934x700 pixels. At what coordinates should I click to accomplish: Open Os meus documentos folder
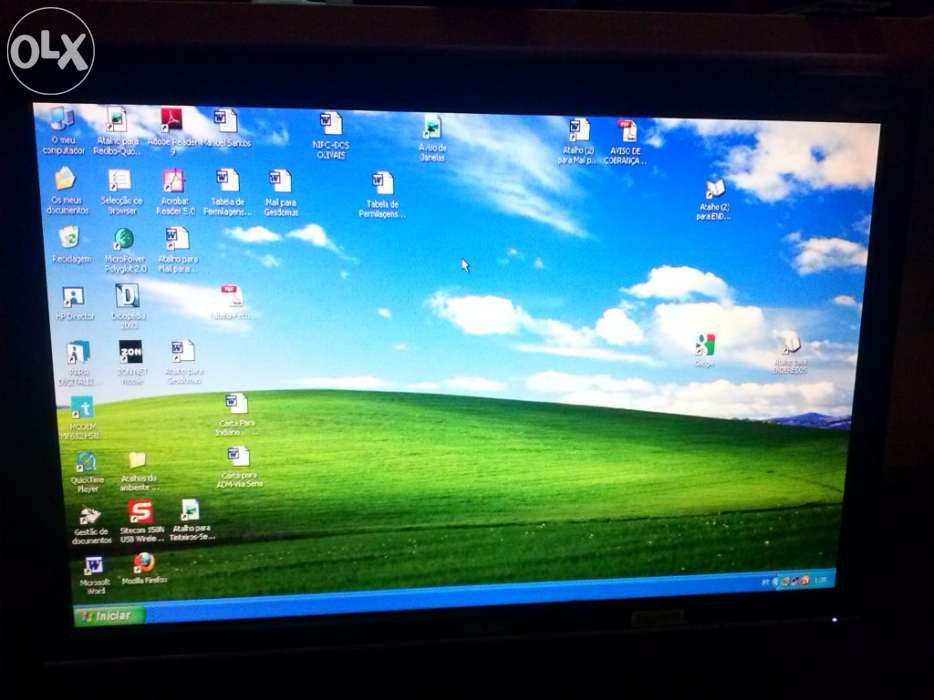click(x=66, y=191)
